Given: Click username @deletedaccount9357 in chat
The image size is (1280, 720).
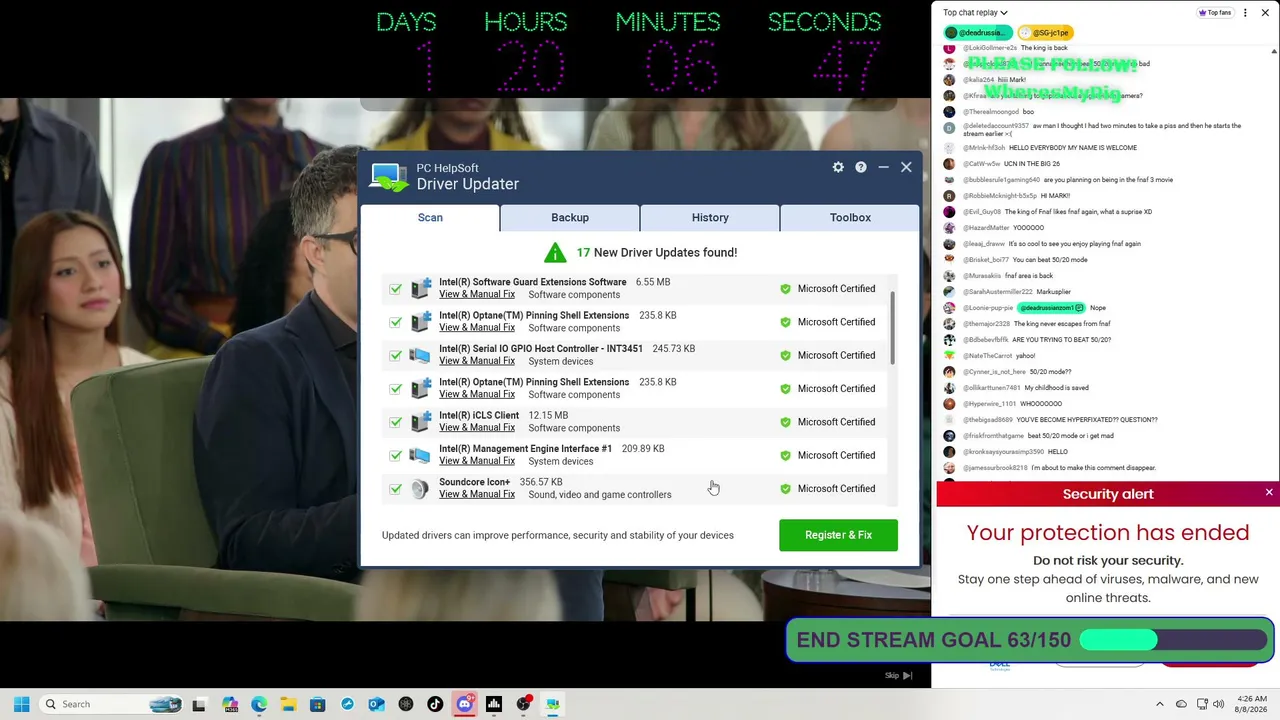Looking at the screenshot, I should pos(996,126).
